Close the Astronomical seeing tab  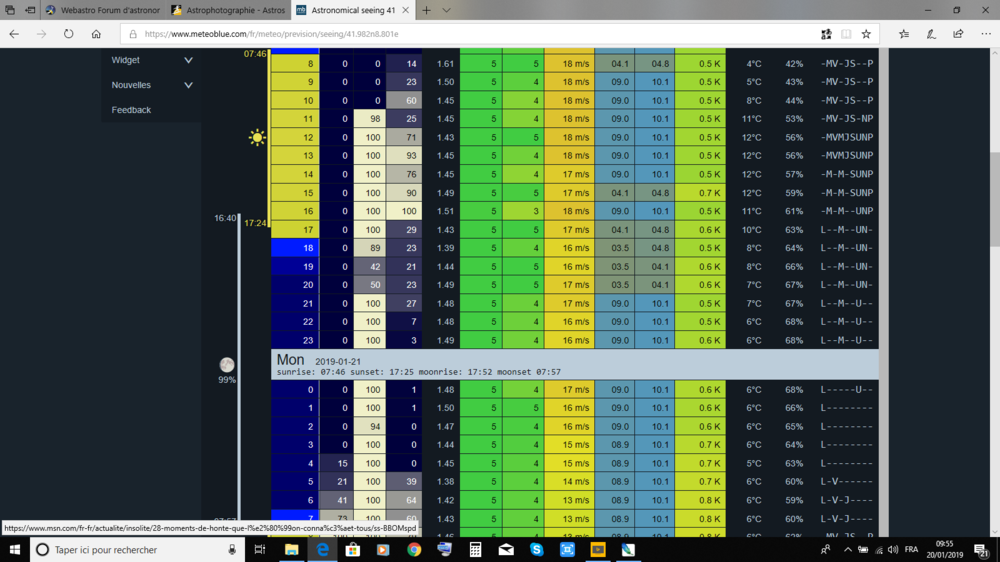click(x=406, y=10)
